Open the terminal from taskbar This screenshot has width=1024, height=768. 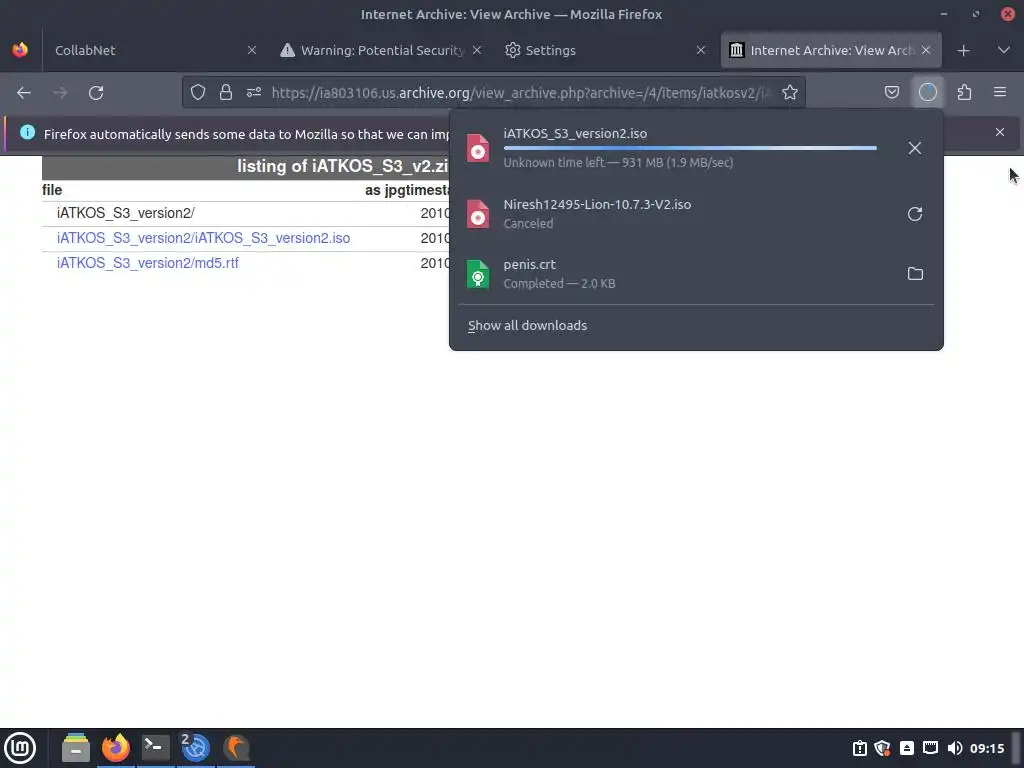(155, 748)
